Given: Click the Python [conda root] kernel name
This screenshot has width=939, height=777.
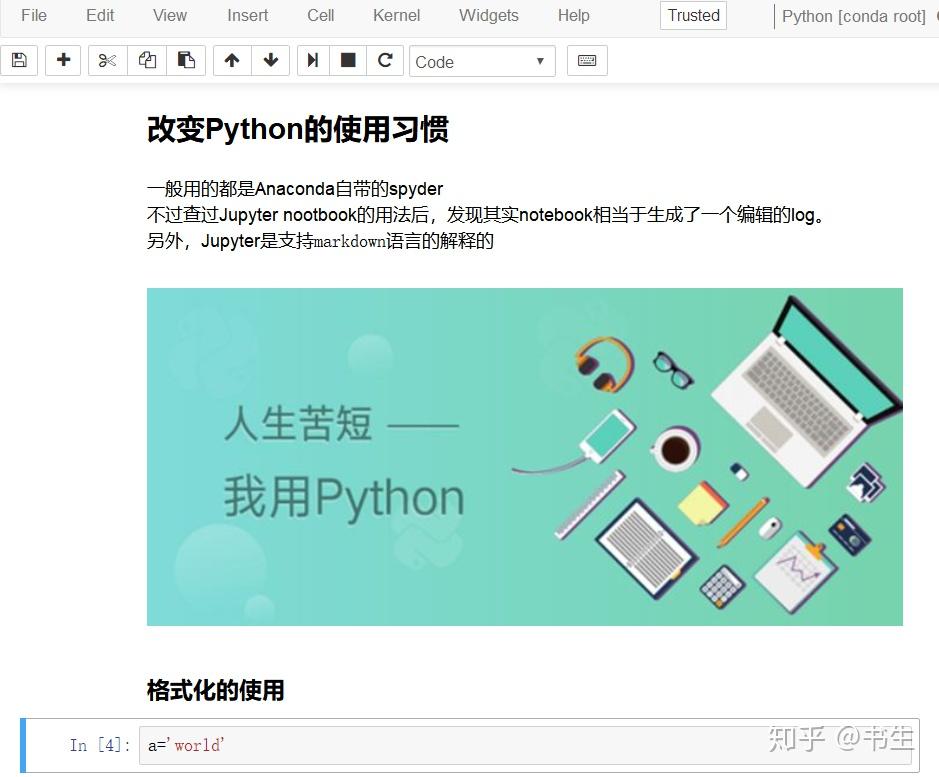Looking at the screenshot, I should (853, 16).
